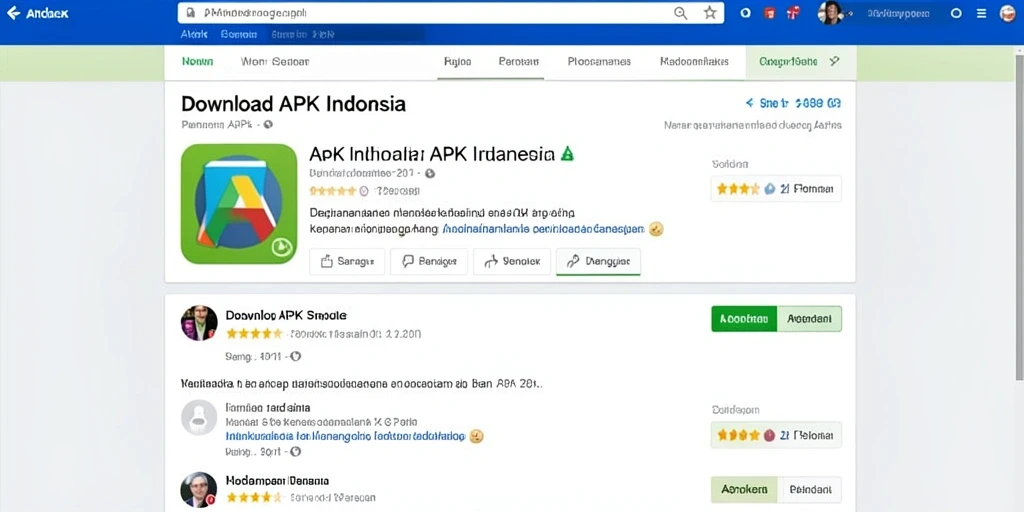Open the hamburger menu in the top bar
This screenshot has height=512, width=1024.
coord(981,13)
